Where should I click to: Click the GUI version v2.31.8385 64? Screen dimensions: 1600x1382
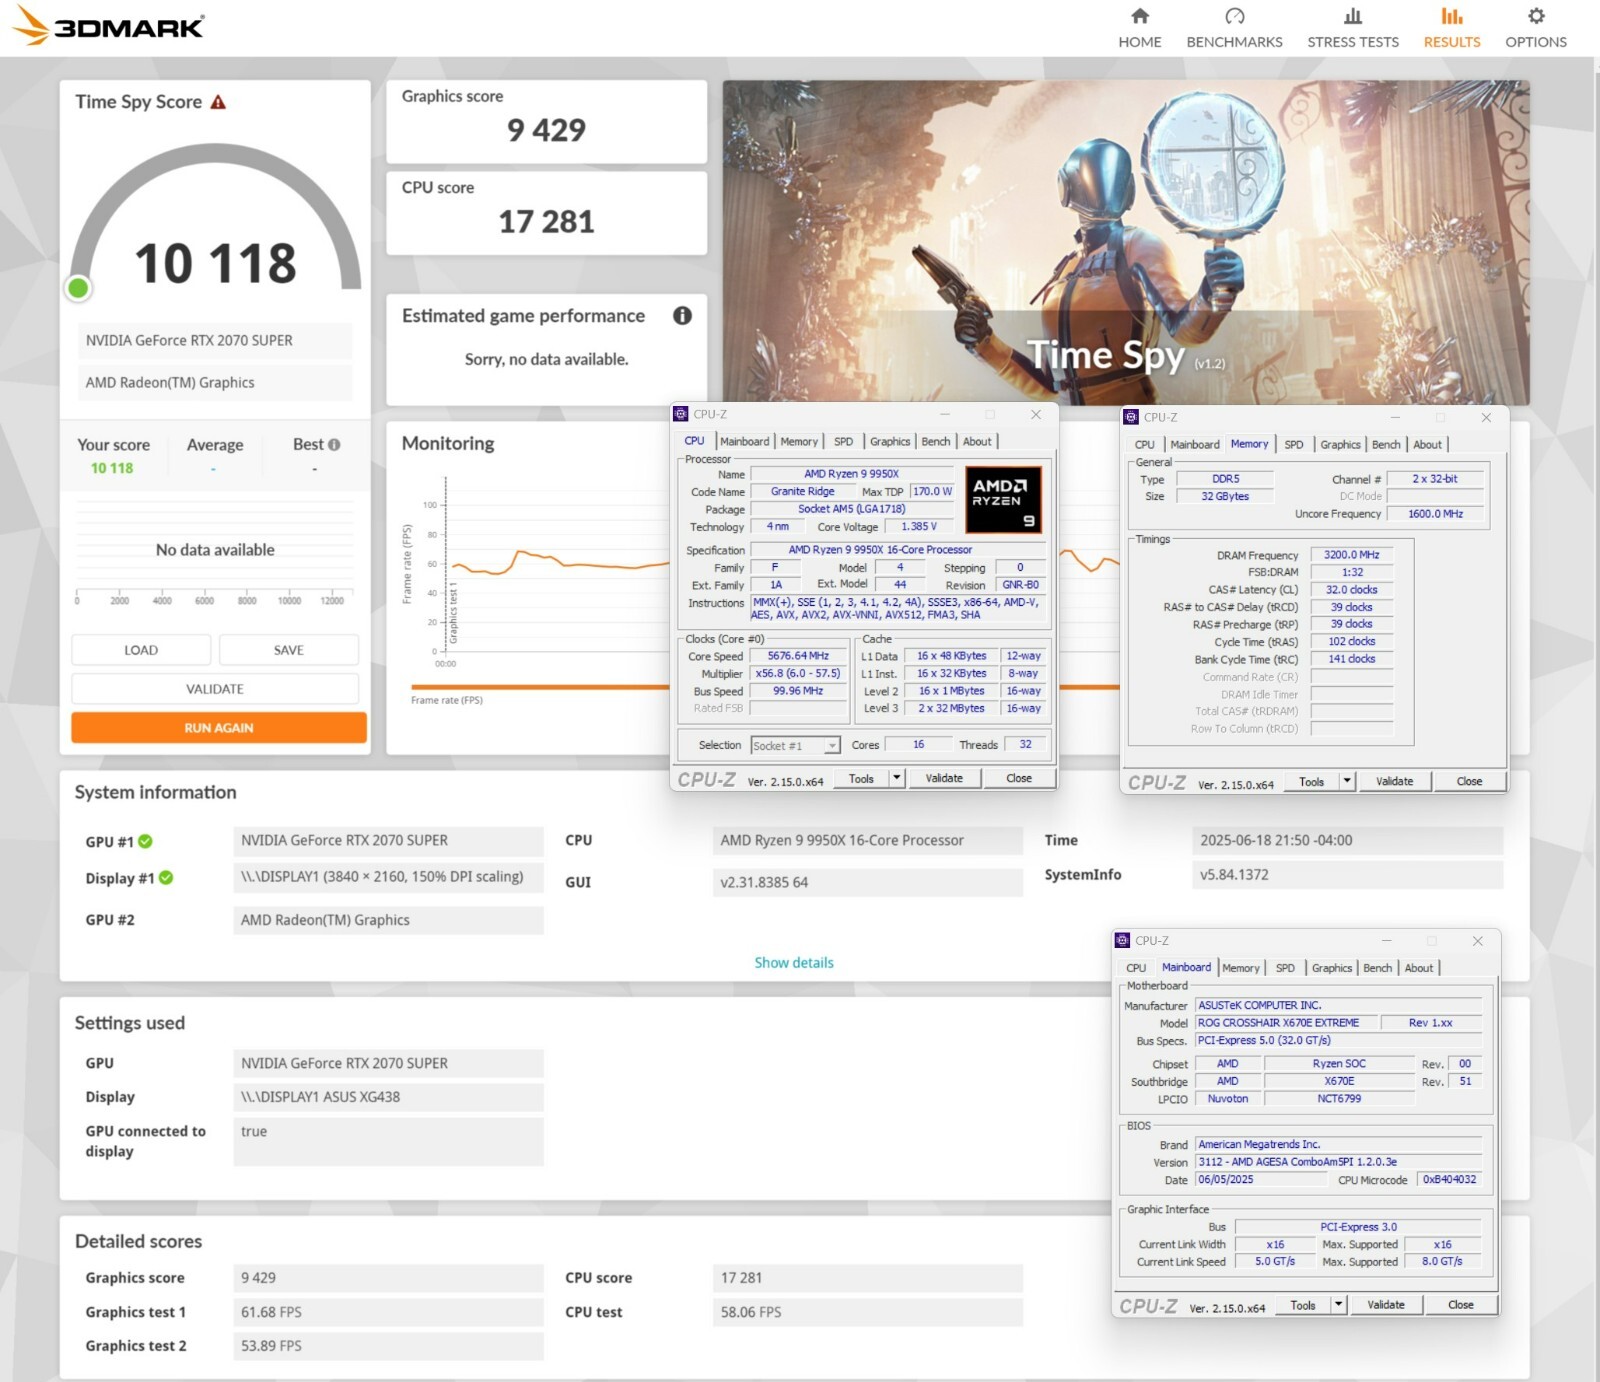868,882
